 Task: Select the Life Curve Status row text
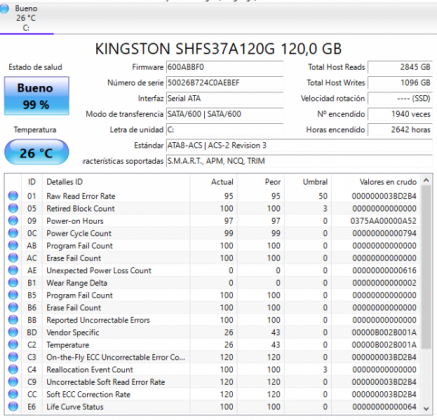tap(75, 407)
